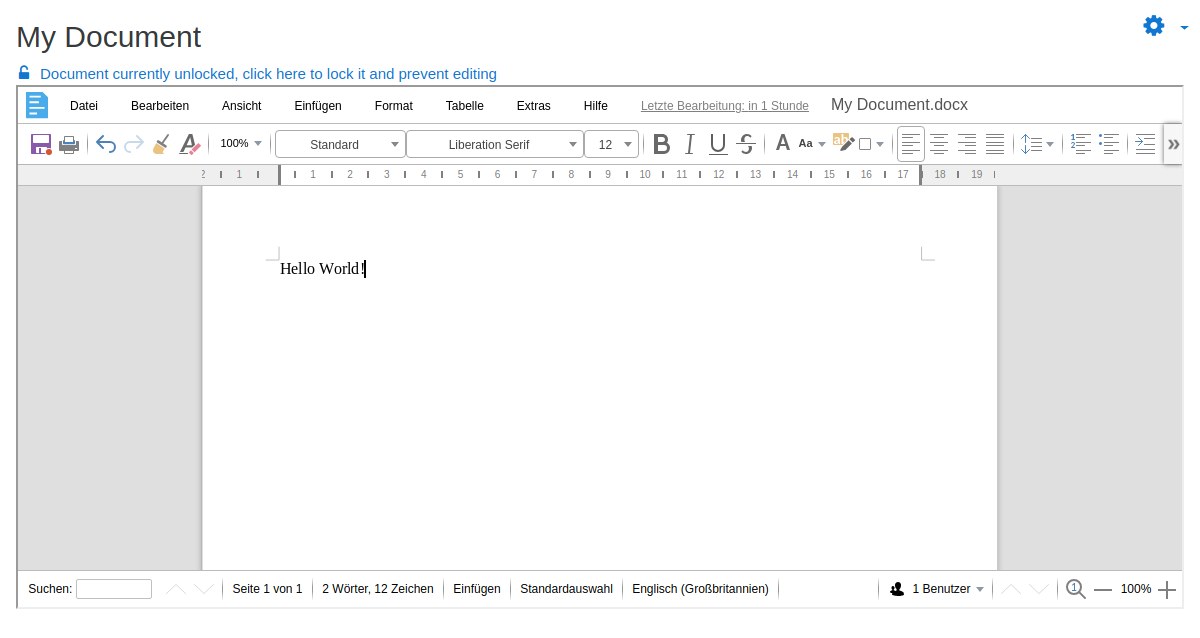Click the line spacing icon
Screen dimensions: 1200x638
click(x=1031, y=144)
